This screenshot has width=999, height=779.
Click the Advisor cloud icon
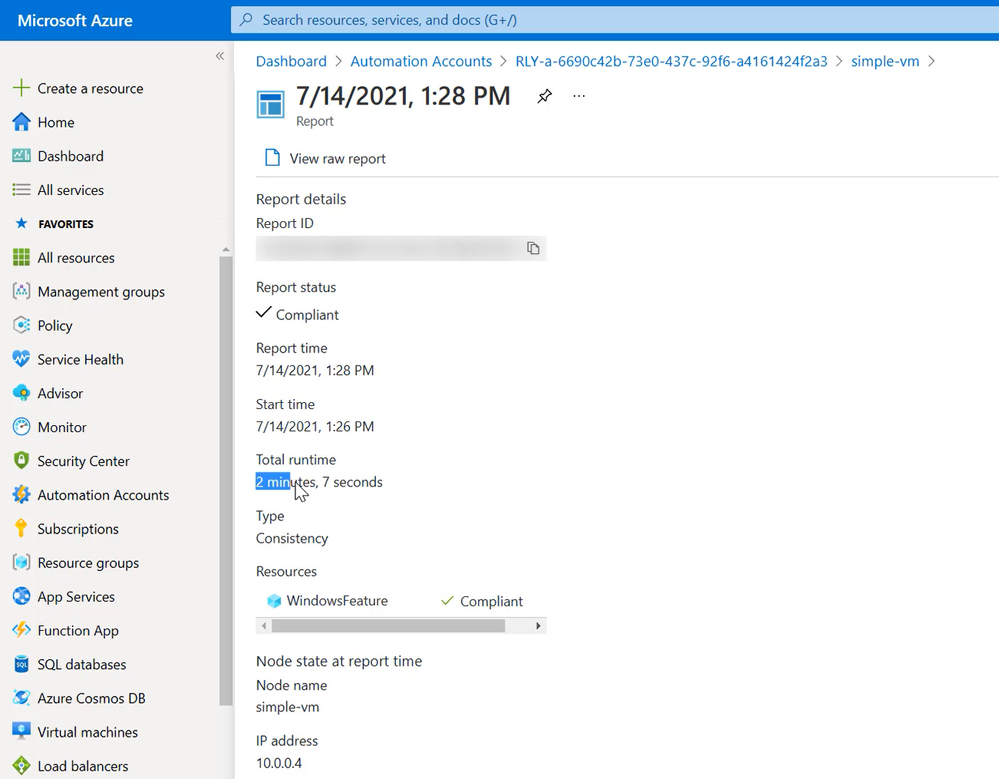click(x=21, y=393)
